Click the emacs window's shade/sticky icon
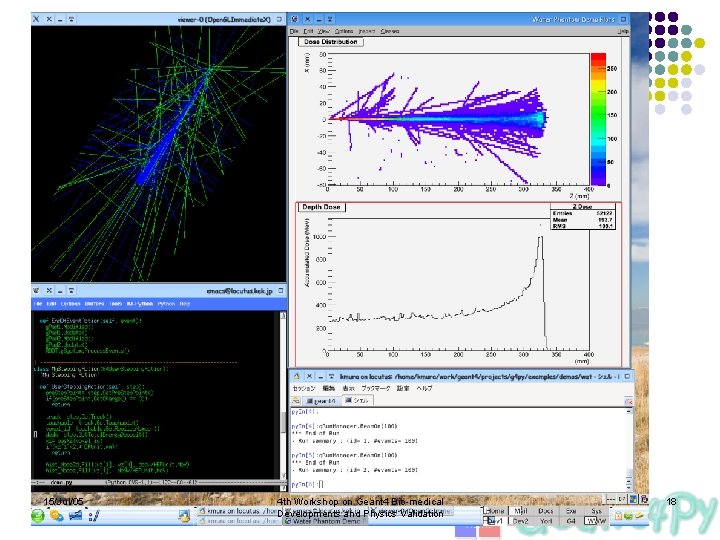This screenshot has height=540, width=720. point(71,291)
